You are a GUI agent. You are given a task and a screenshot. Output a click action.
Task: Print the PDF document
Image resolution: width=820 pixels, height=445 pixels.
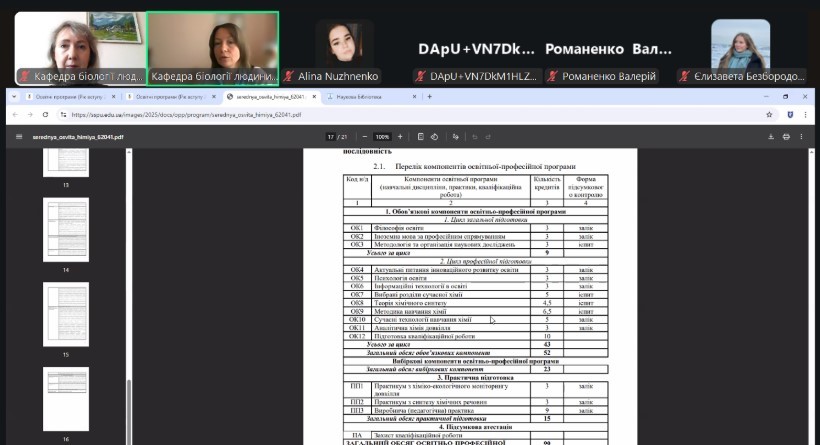point(788,137)
